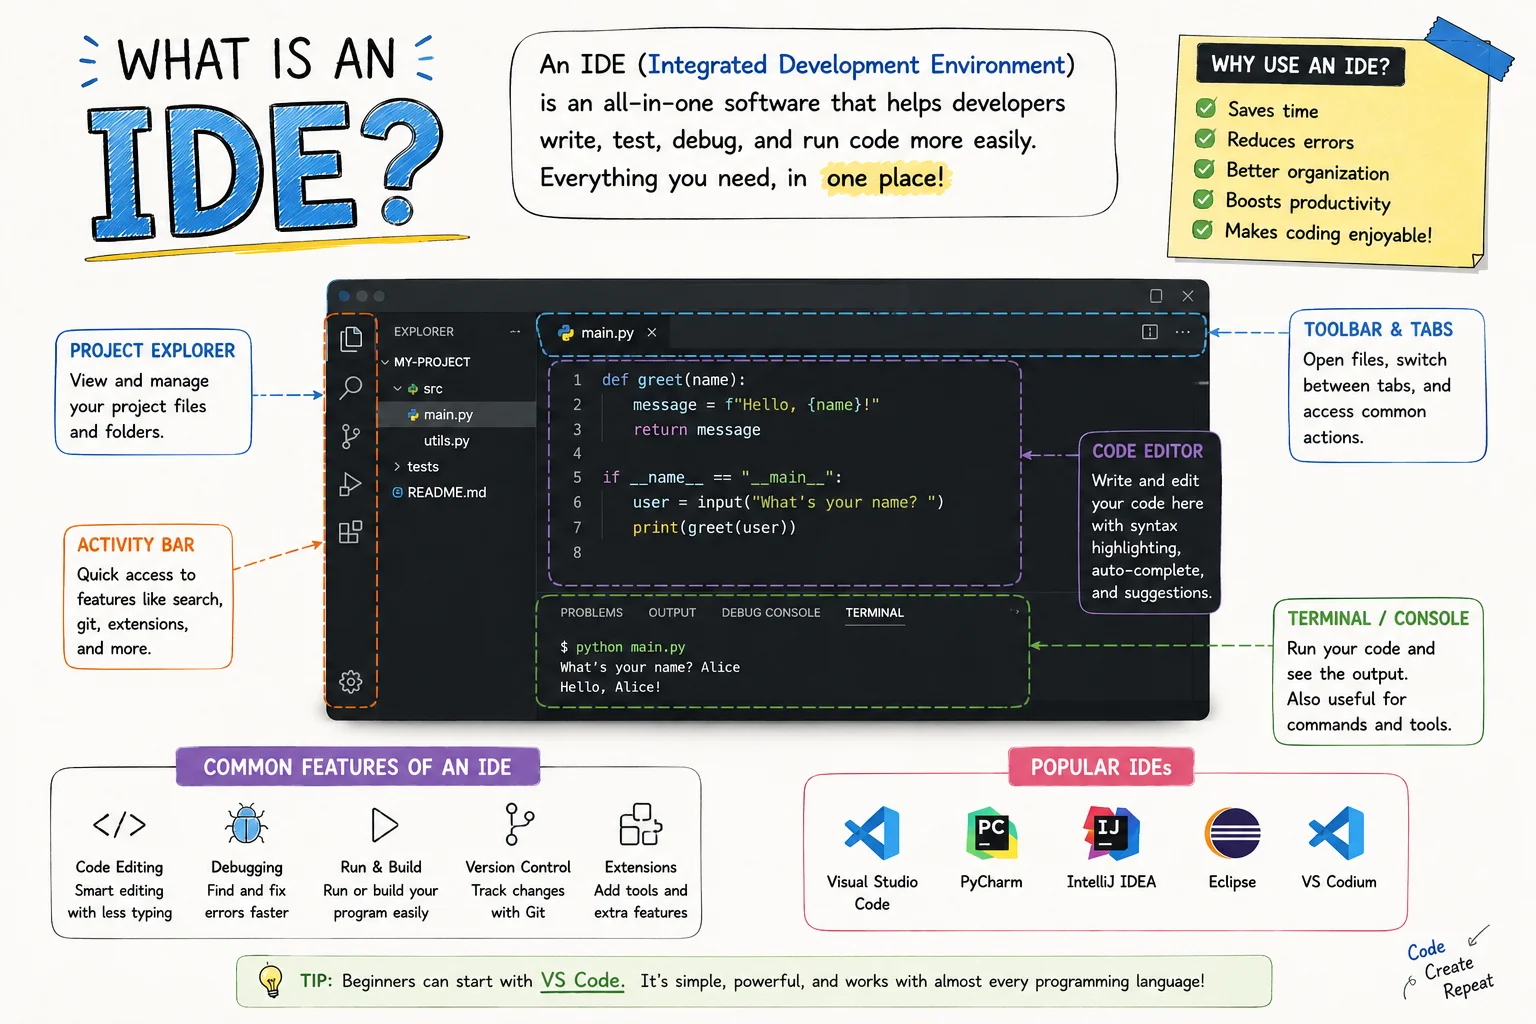The width and height of the screenshot is (1536, 1024).
Task: Click the maximize window square icon
Action: [x=1156, y=296]
